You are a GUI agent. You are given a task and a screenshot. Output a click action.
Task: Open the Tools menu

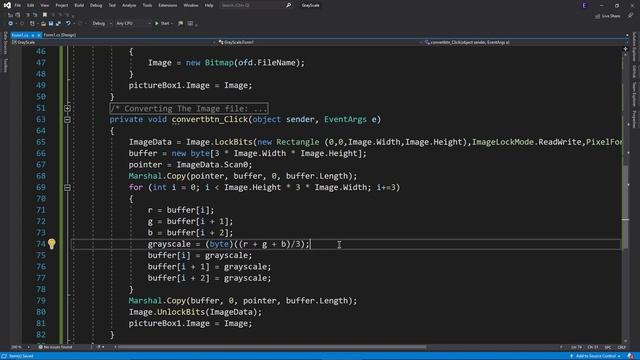(147, 5)
